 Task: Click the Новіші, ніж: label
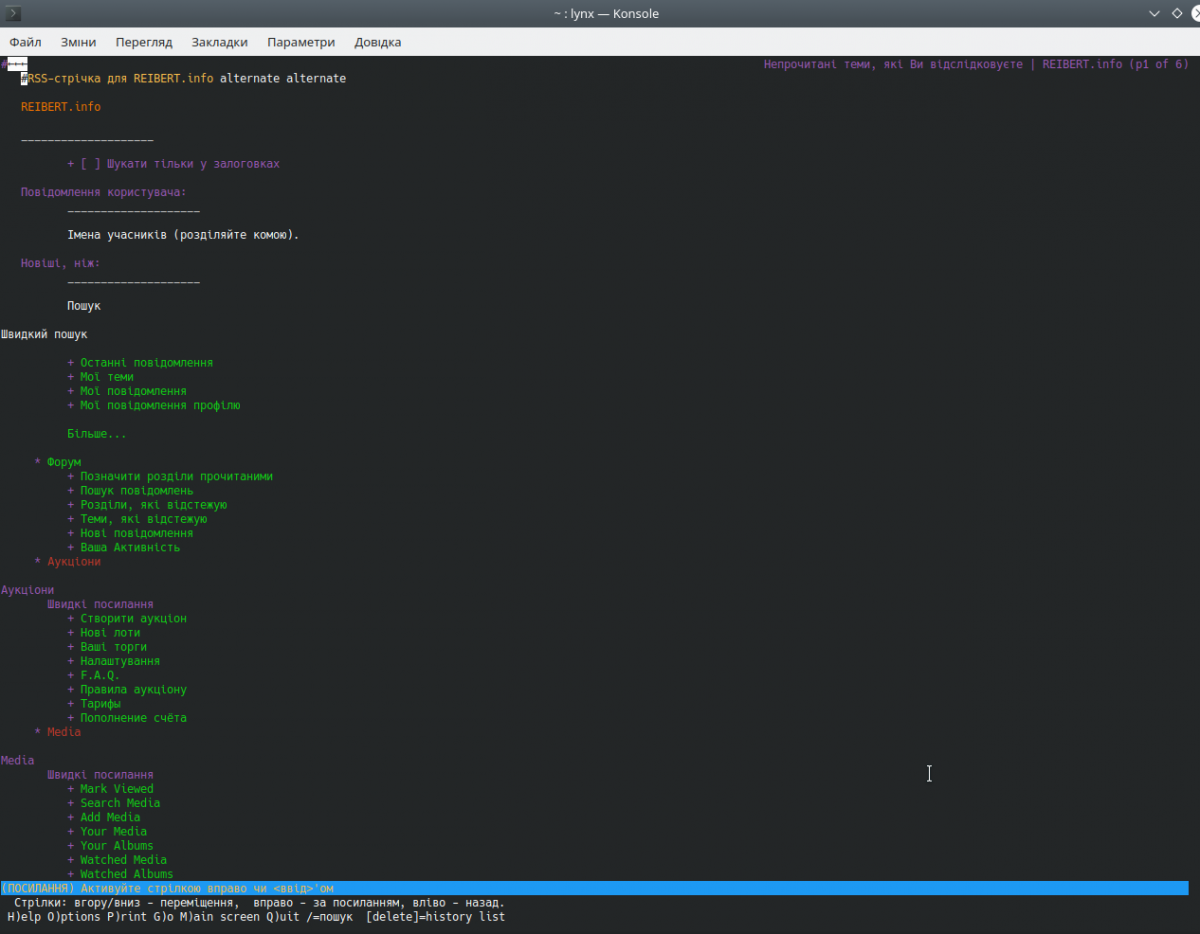pos(61,263)
